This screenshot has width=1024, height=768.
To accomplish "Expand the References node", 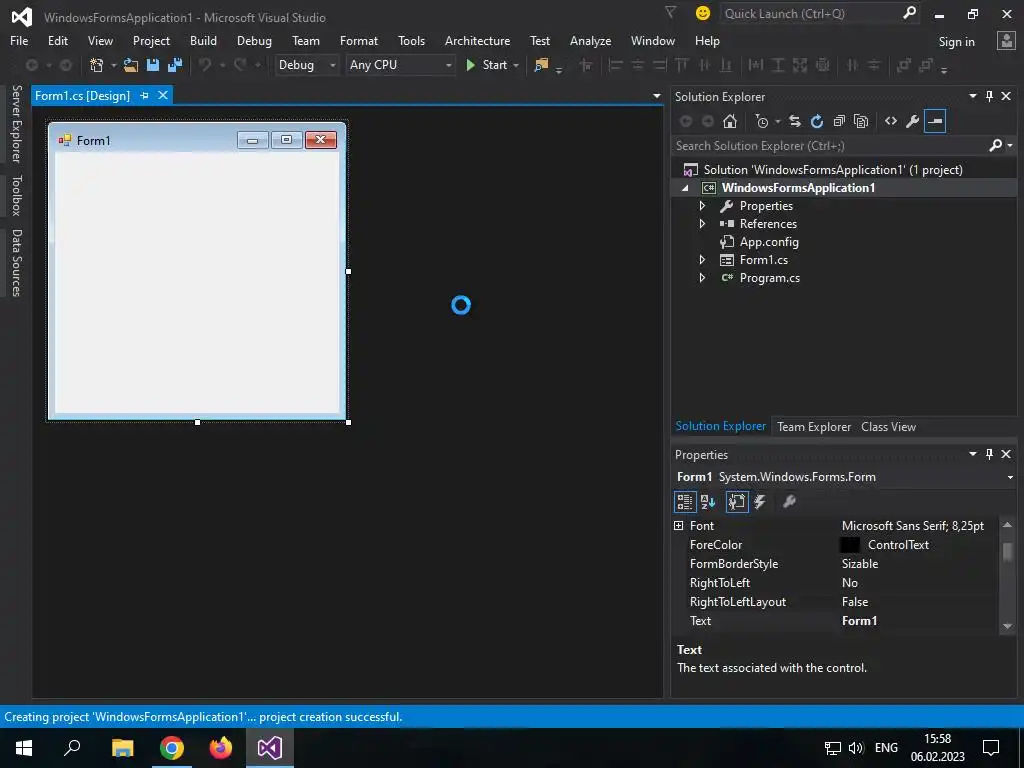I will point(702,224).
